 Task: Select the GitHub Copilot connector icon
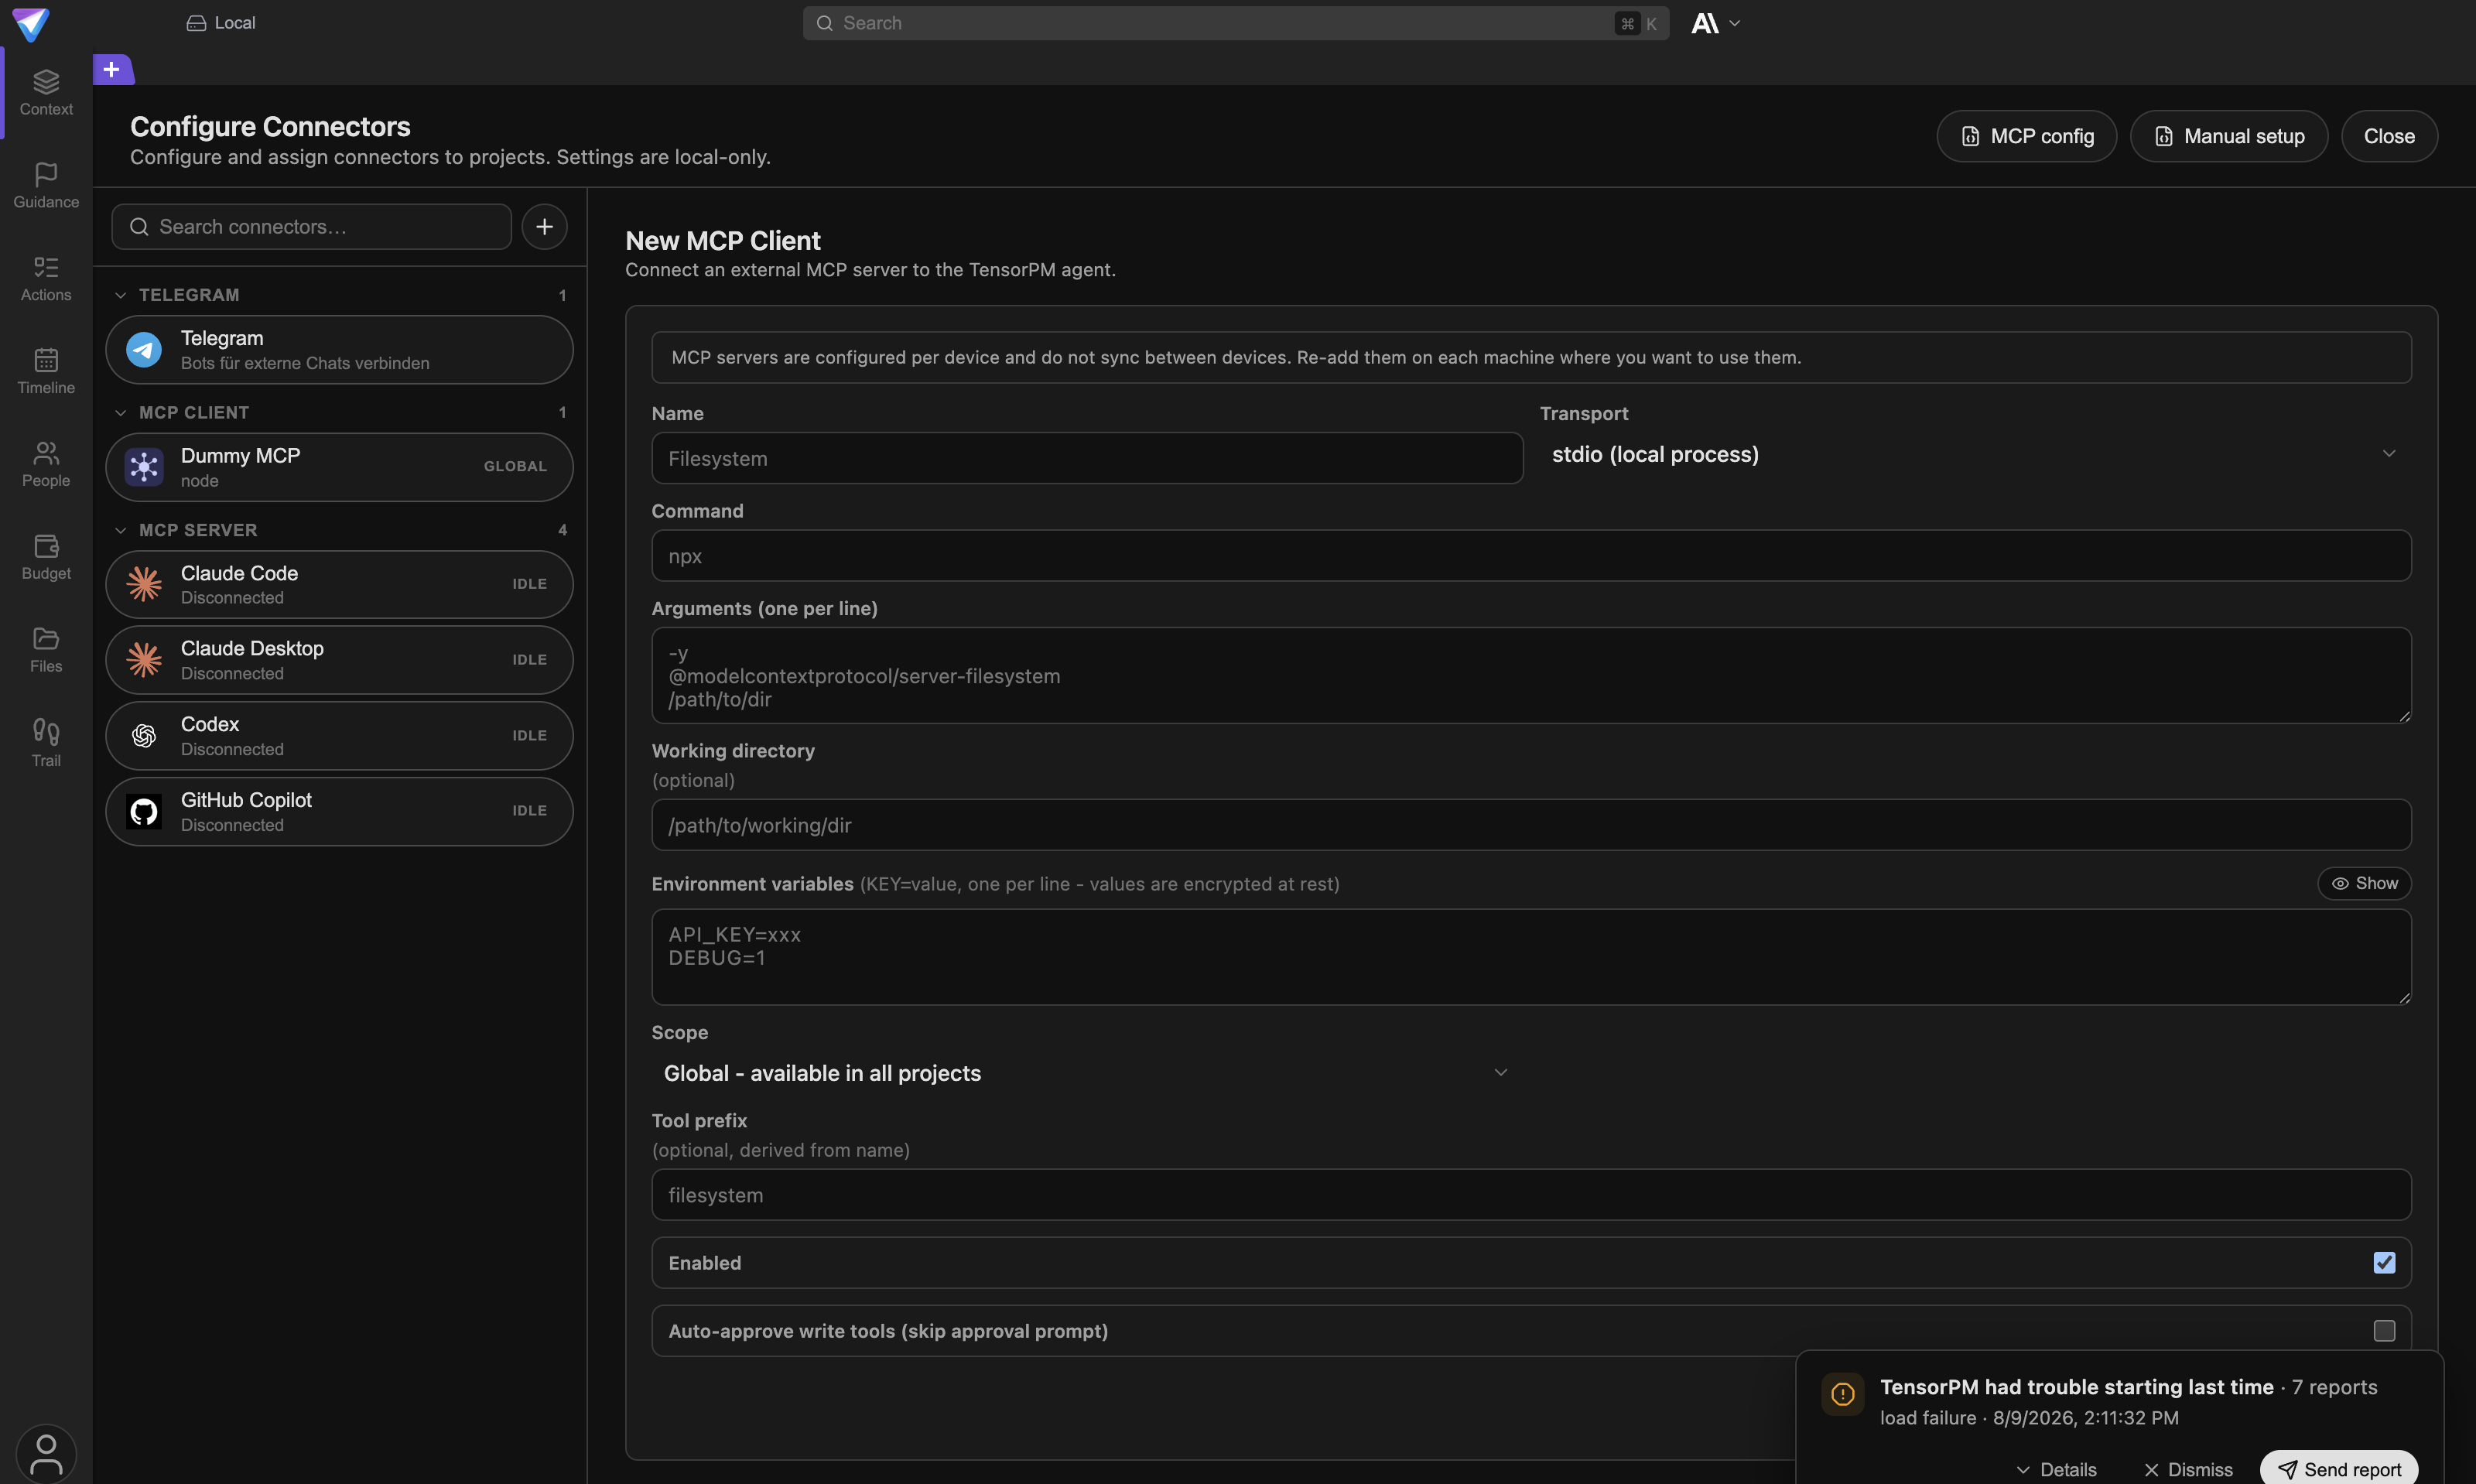pos(144,811)
